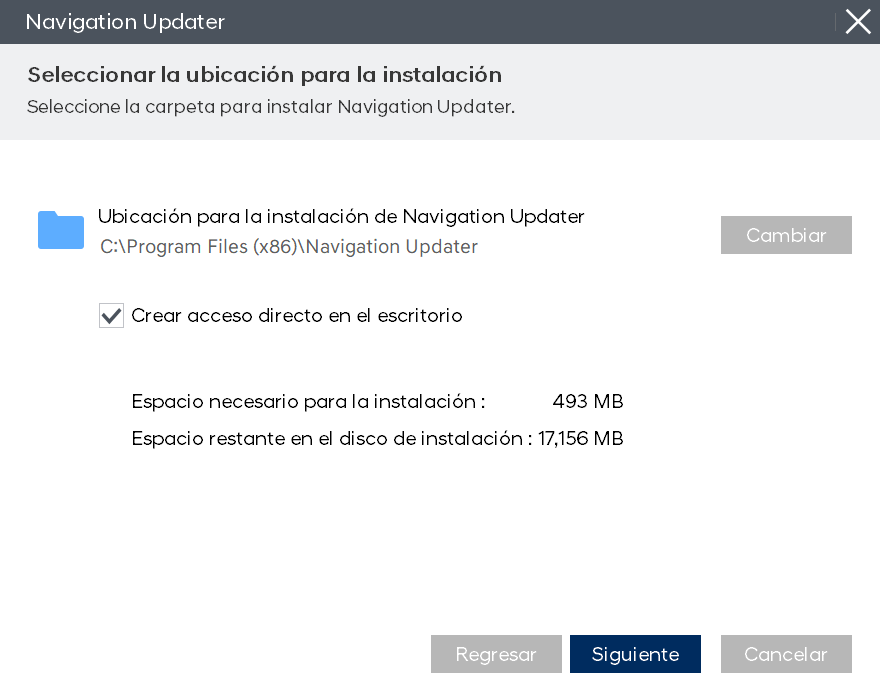This screenshot has height=694, width=880.
Task: Close the Navigation Updater installer window
Action: coord(858,22)
